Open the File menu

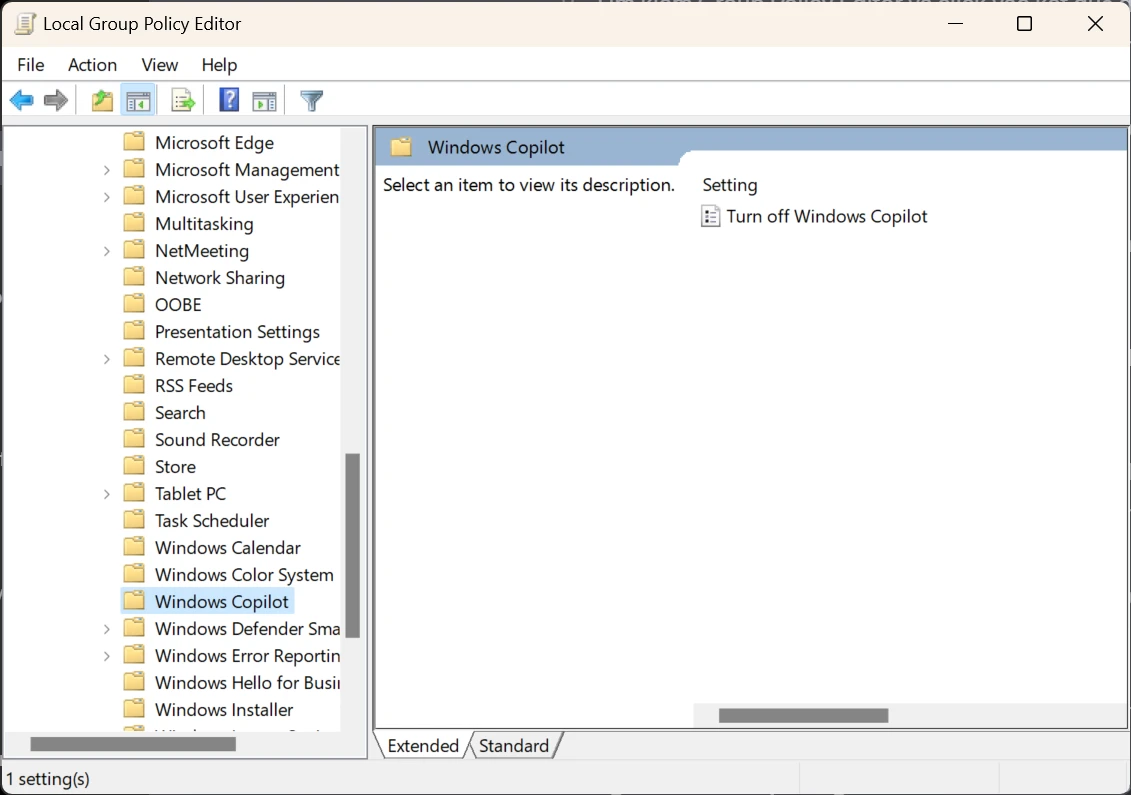pos(31,65)
